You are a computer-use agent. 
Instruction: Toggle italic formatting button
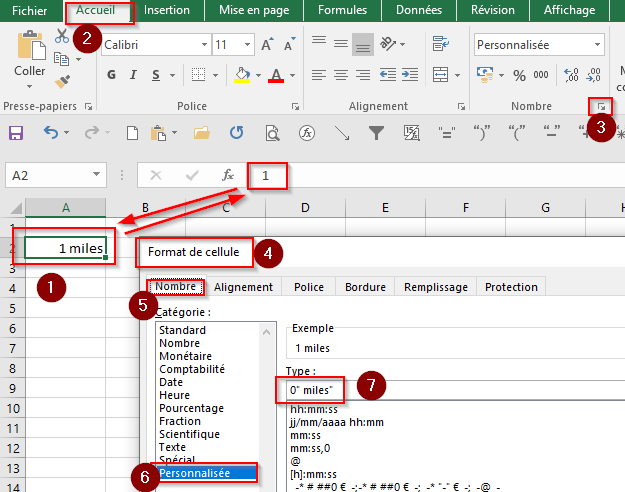click(x=134, y=75)
